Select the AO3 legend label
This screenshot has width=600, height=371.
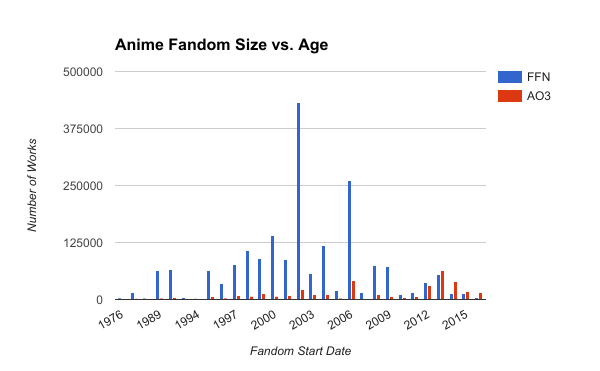pyautogui.click(x=538, y=96)
